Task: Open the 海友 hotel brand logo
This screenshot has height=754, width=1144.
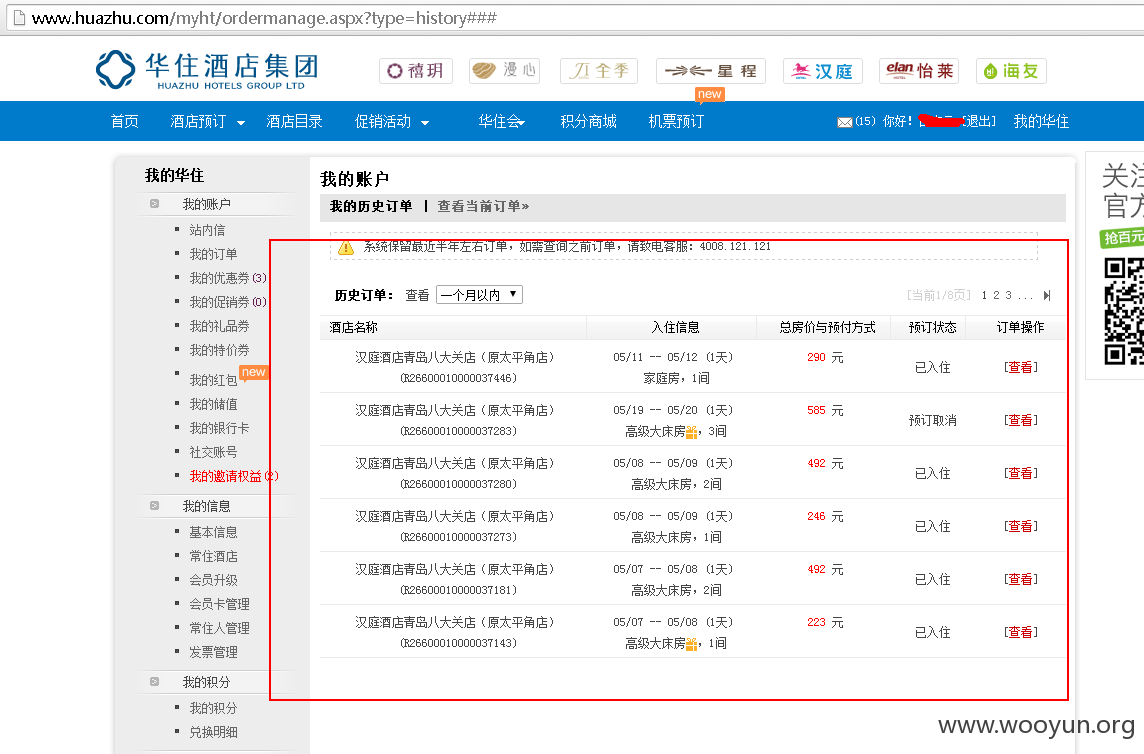Action: point(1011,71)
